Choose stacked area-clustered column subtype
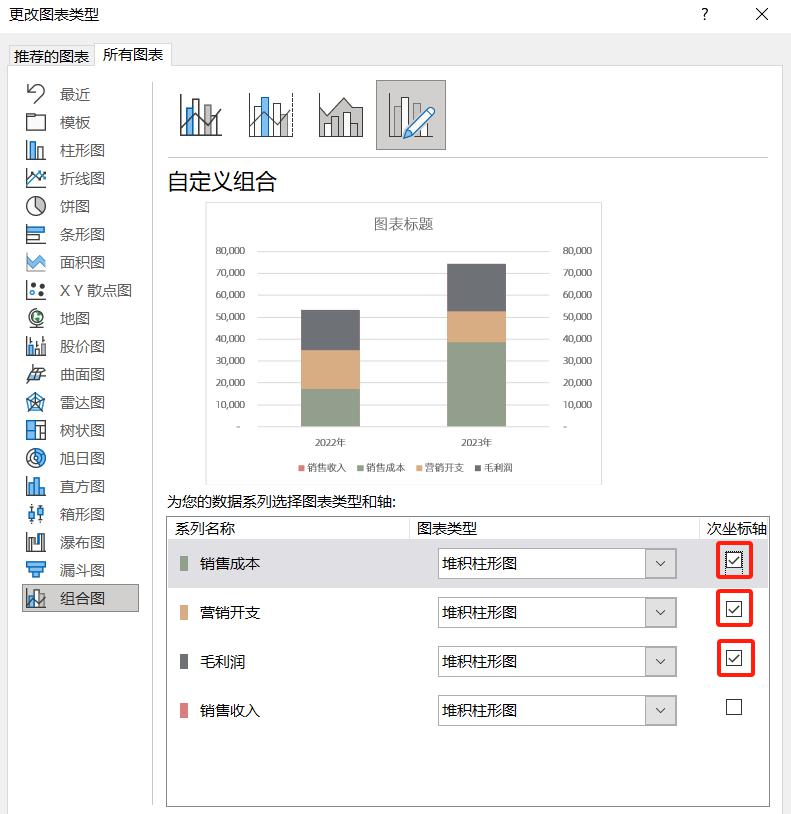 pos(341,115)
